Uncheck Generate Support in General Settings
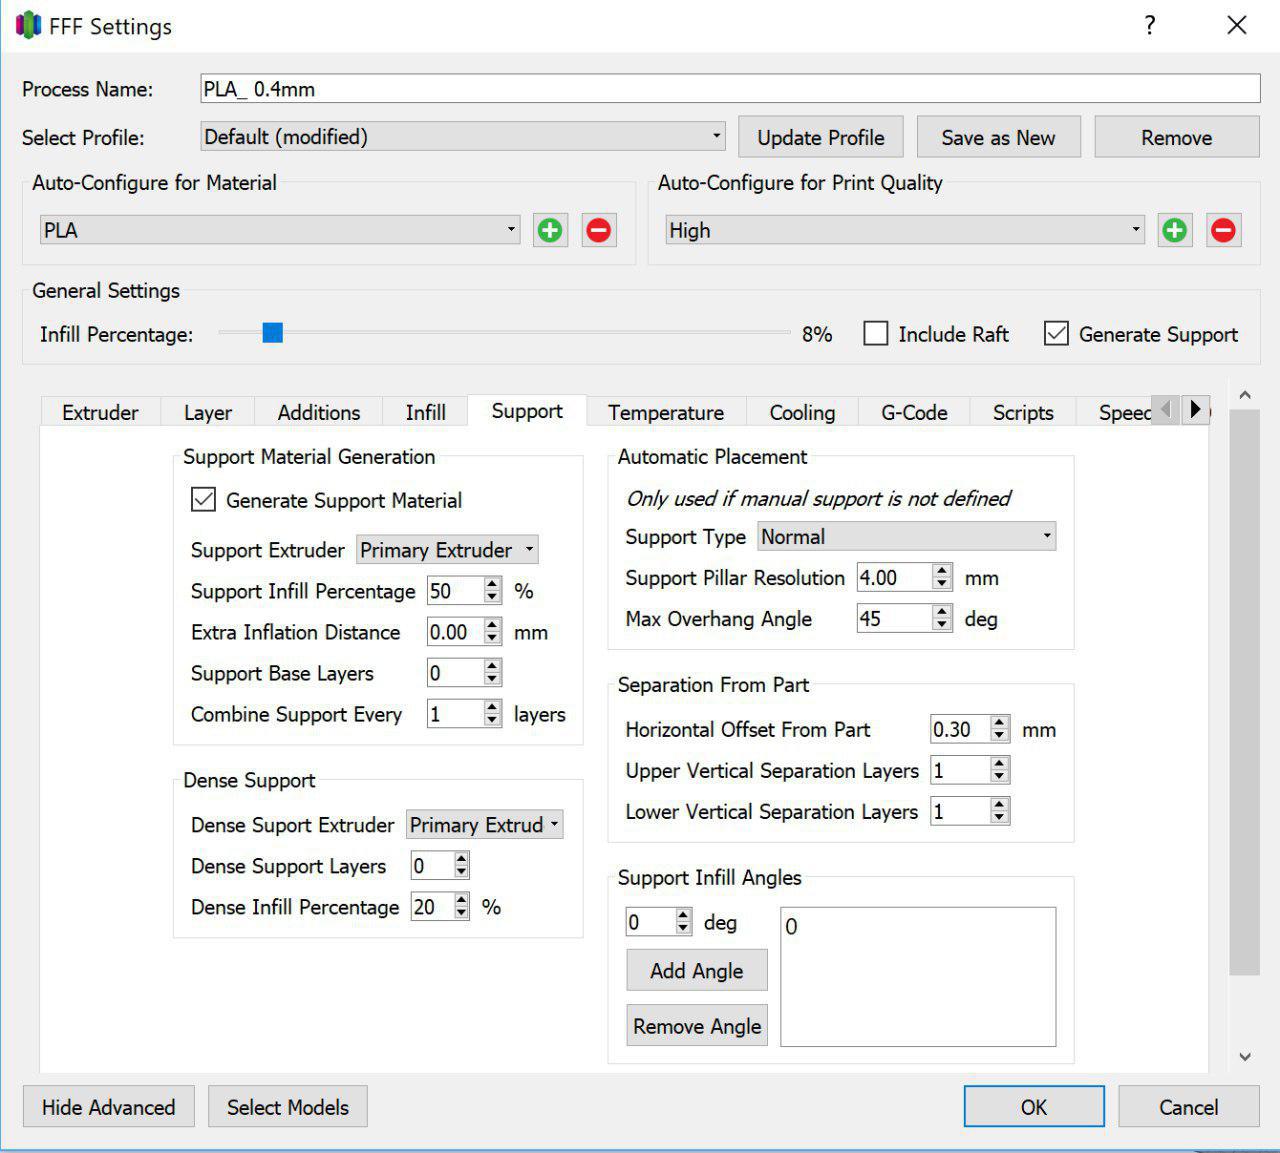Image resolution: width=1280 pixels, height=1153 pixels. coord(1056,334)
